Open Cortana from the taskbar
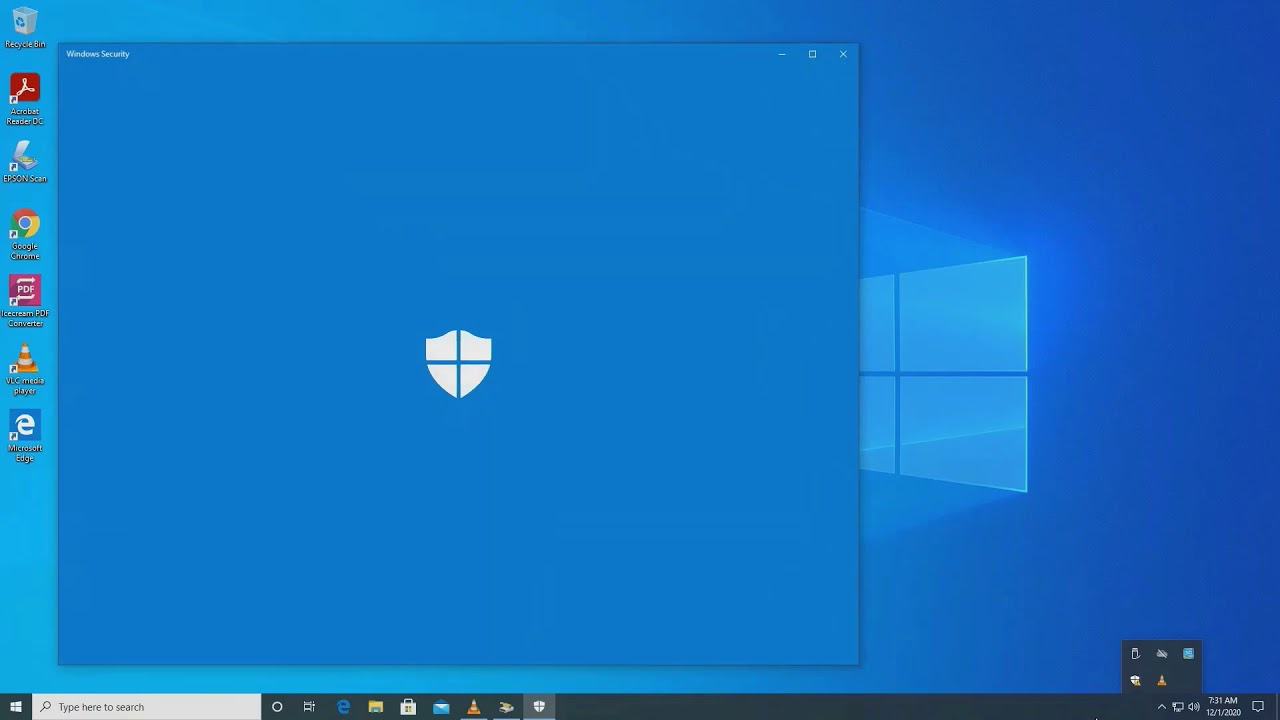The width and height of the screenshot is (1280, 720). point(277,707)
